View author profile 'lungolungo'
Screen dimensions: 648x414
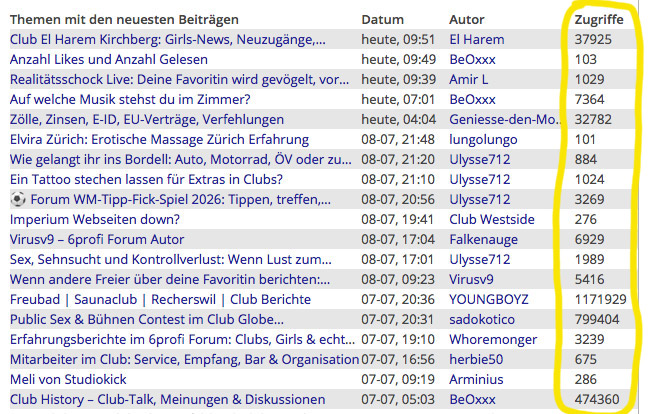pos(484,140)
